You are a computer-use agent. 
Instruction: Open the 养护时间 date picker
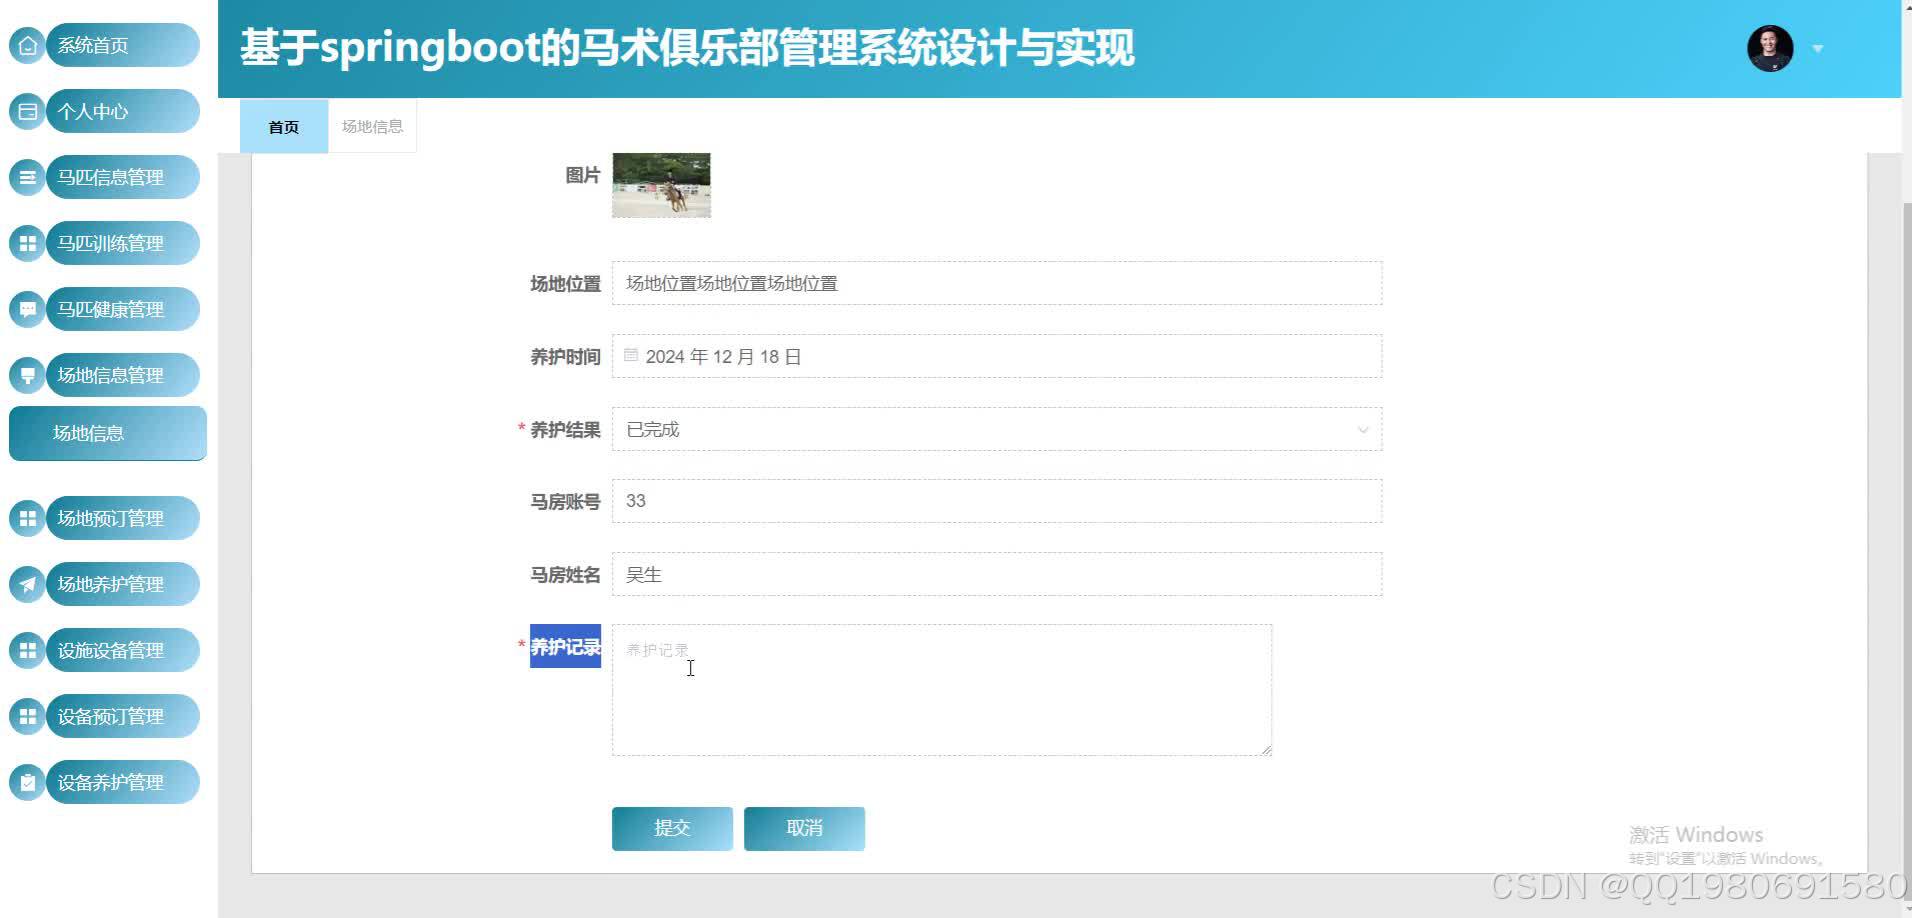click(996, 356)
